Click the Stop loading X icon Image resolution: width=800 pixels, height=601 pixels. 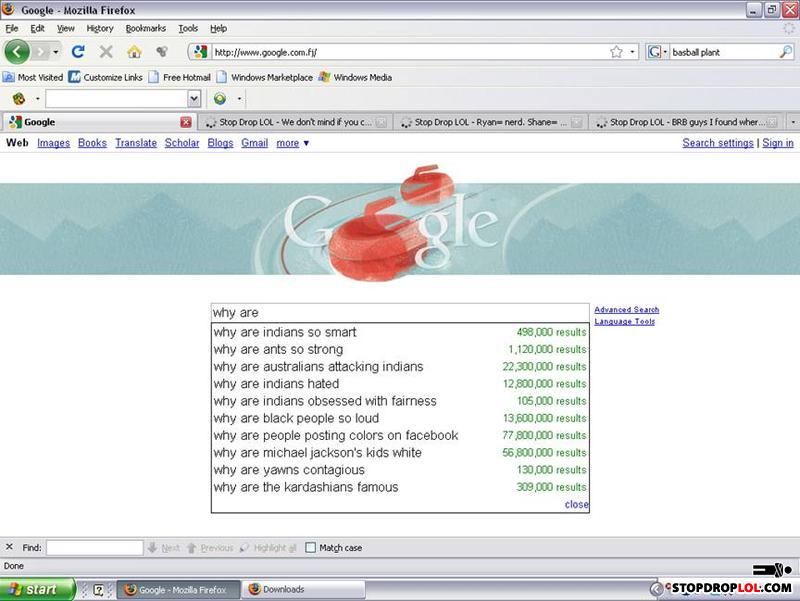(106, 52)
